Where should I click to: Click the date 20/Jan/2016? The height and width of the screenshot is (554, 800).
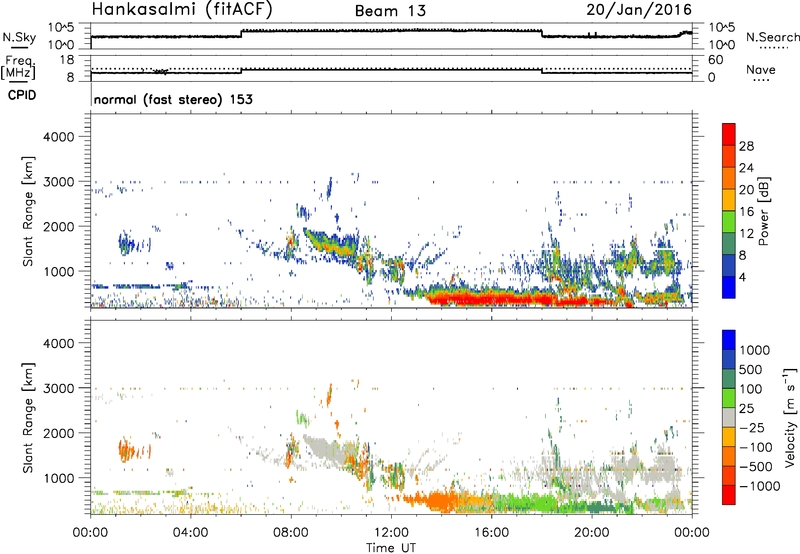[x=639, y=10]
